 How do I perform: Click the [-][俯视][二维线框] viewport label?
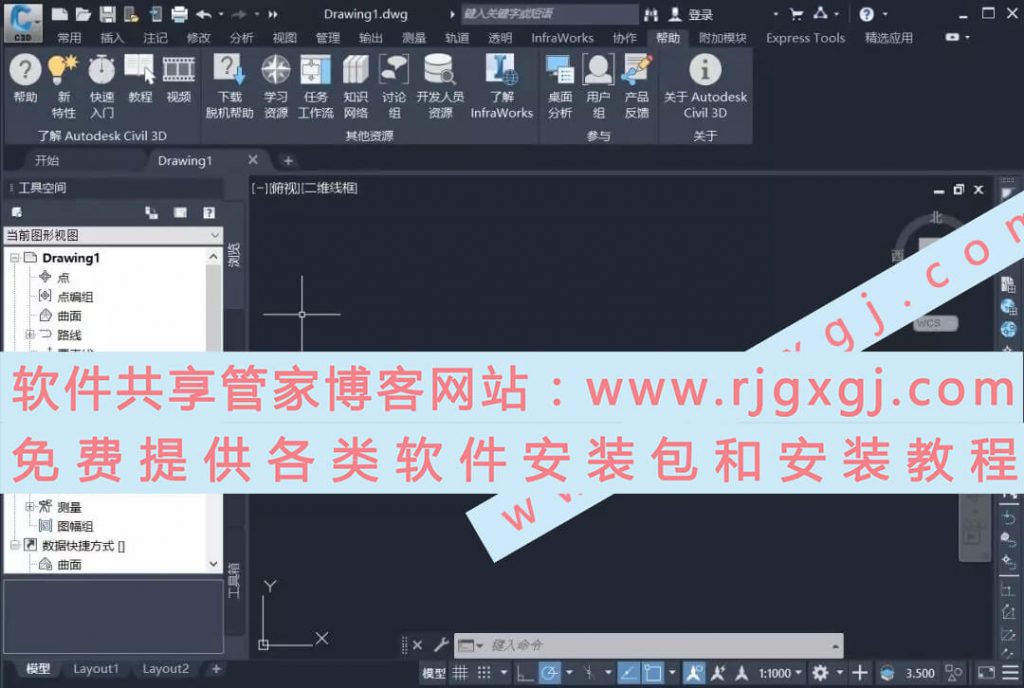(304, 188)
